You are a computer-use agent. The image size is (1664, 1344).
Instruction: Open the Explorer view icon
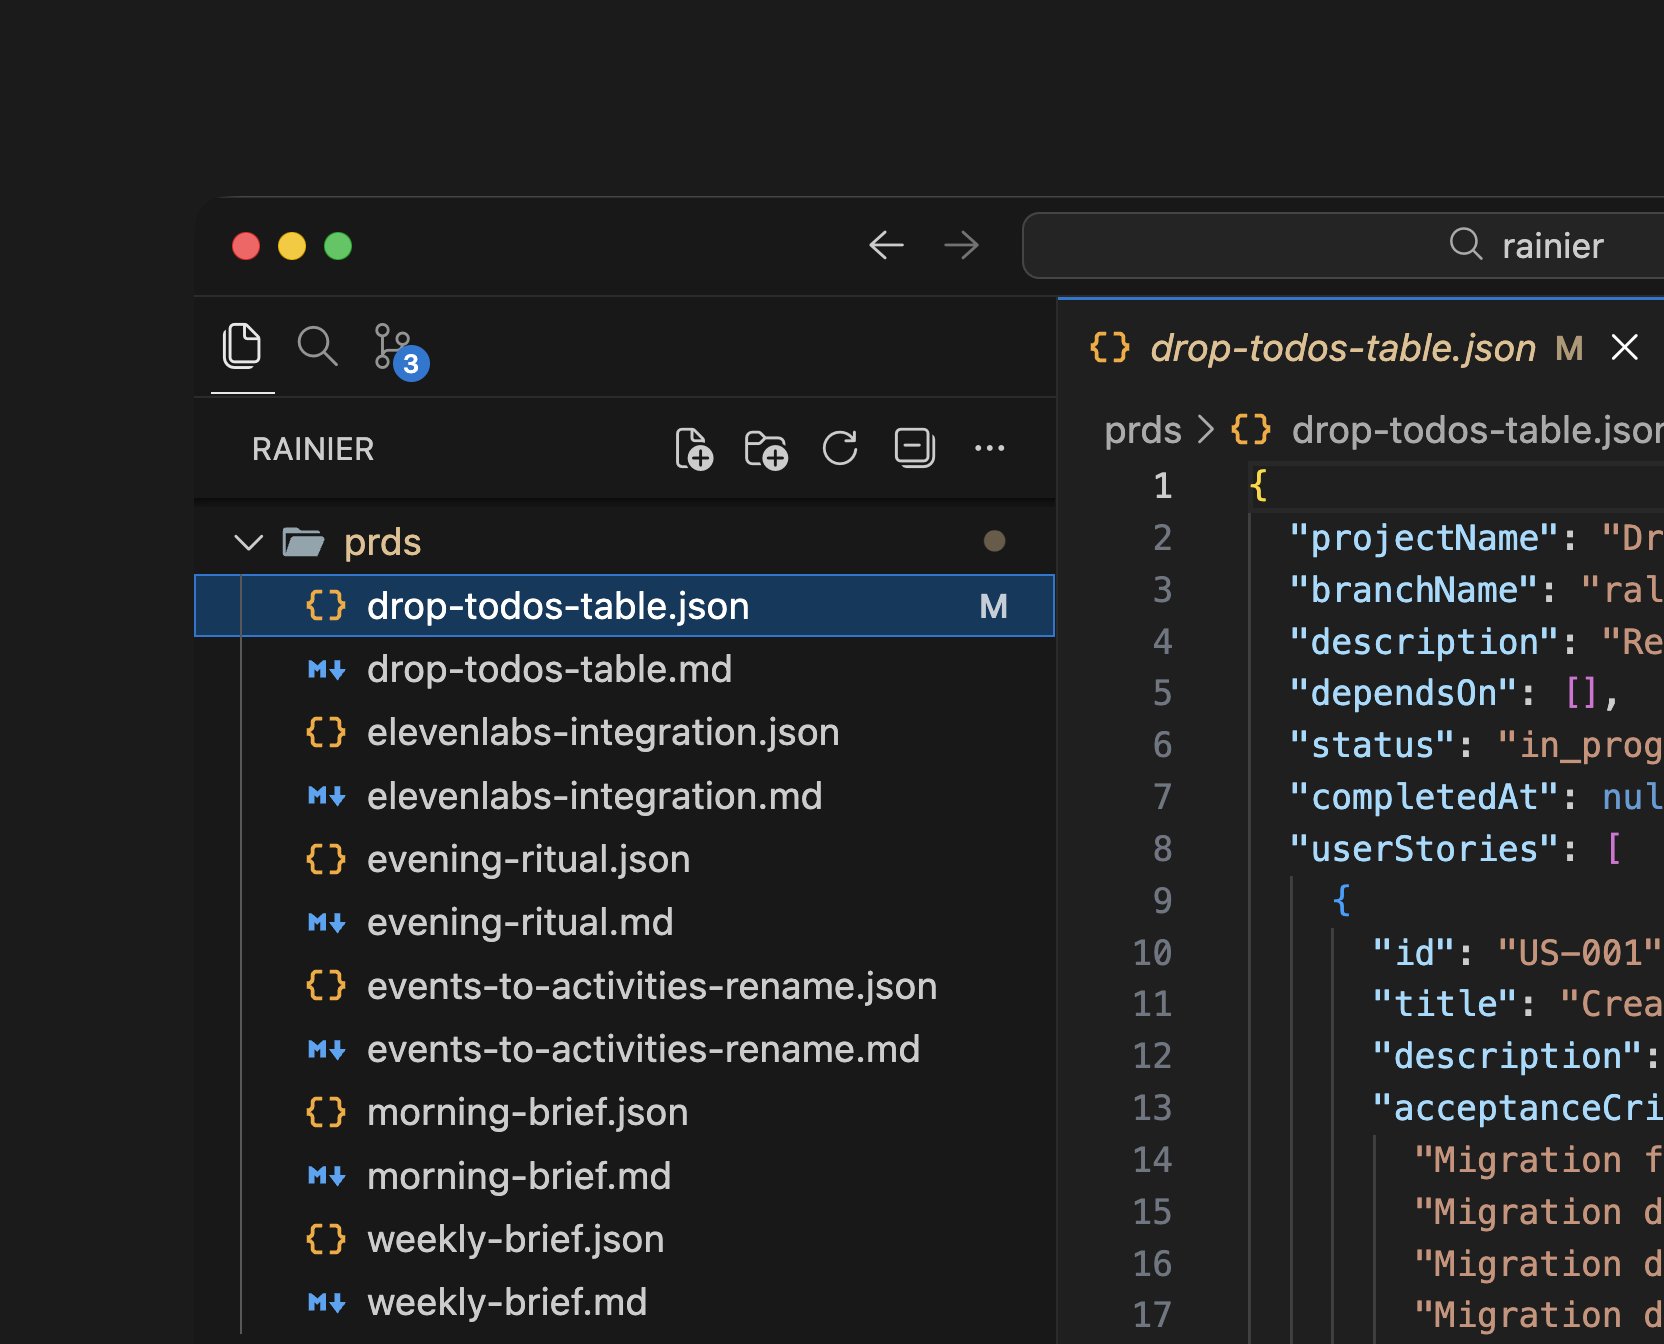[x=242, y=347]
